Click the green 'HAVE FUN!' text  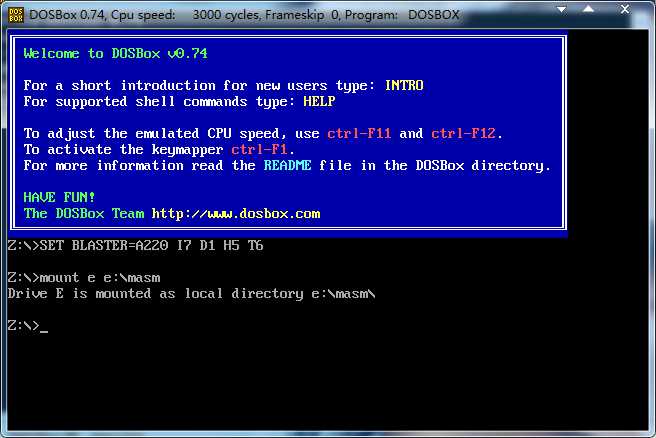(x=59, y=197)
